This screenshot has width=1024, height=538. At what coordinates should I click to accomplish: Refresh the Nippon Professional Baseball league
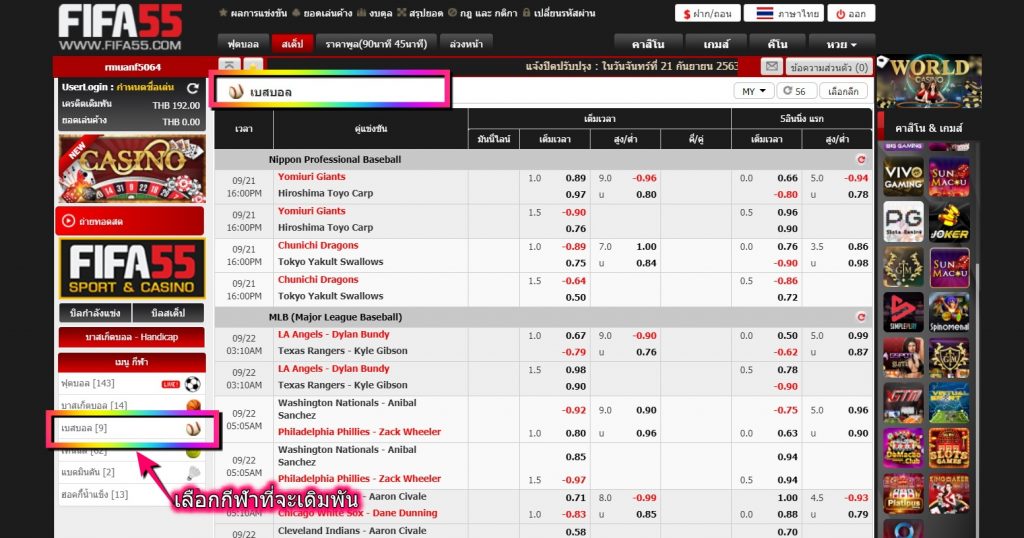[x=861, y=159]
